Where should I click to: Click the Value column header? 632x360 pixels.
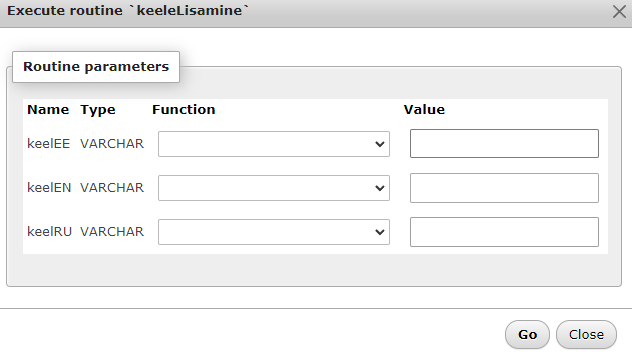coord(424,110)
